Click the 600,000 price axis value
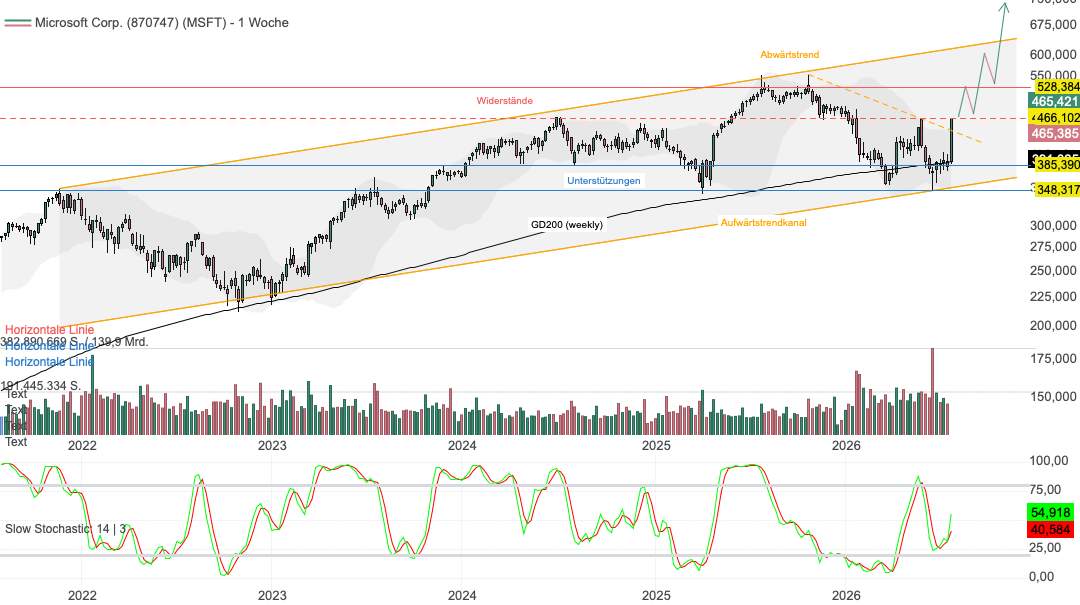1080x605 pixels. pyautogui.click(x=1053, y=54)
